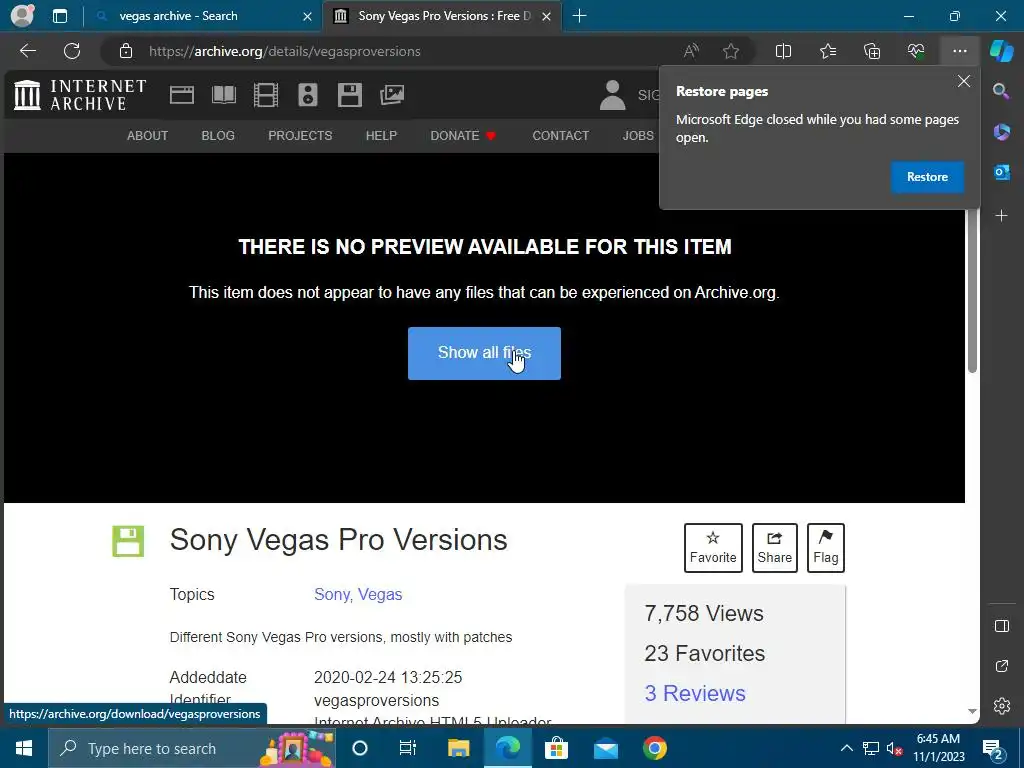Open the Vegas topic link
Screen dimensions: 1024x768
[x=380, y=595]
